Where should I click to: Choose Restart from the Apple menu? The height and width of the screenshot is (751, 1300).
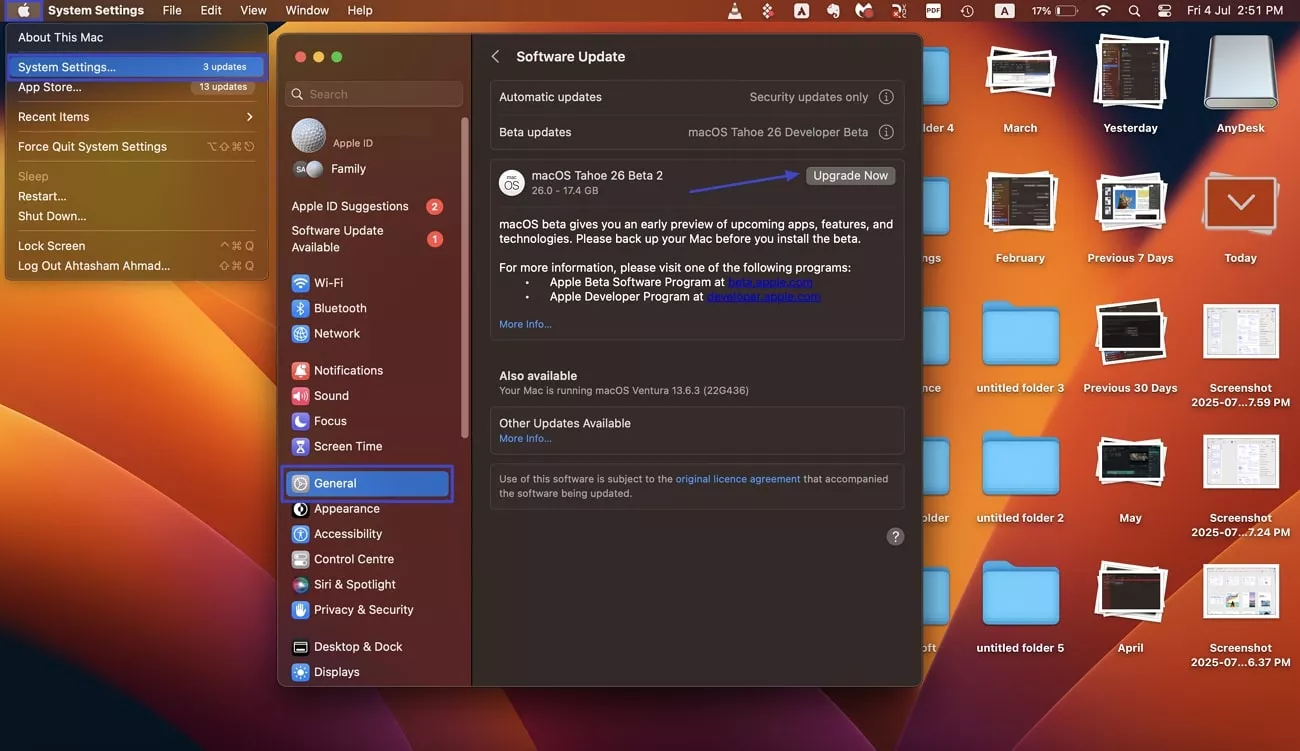point(42,196)
